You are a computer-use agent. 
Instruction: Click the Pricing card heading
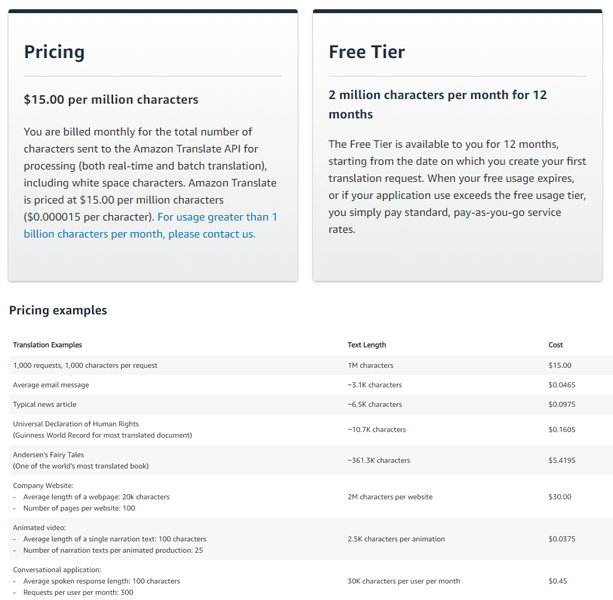coord(54,52)
